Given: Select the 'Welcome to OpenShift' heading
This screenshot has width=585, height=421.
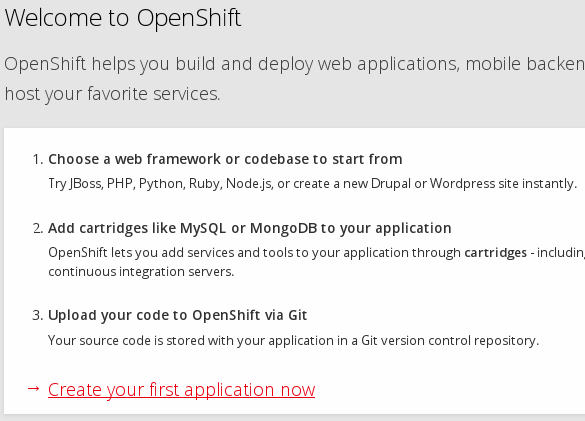Looking at the screenshot, I should (x=123, y=18).
